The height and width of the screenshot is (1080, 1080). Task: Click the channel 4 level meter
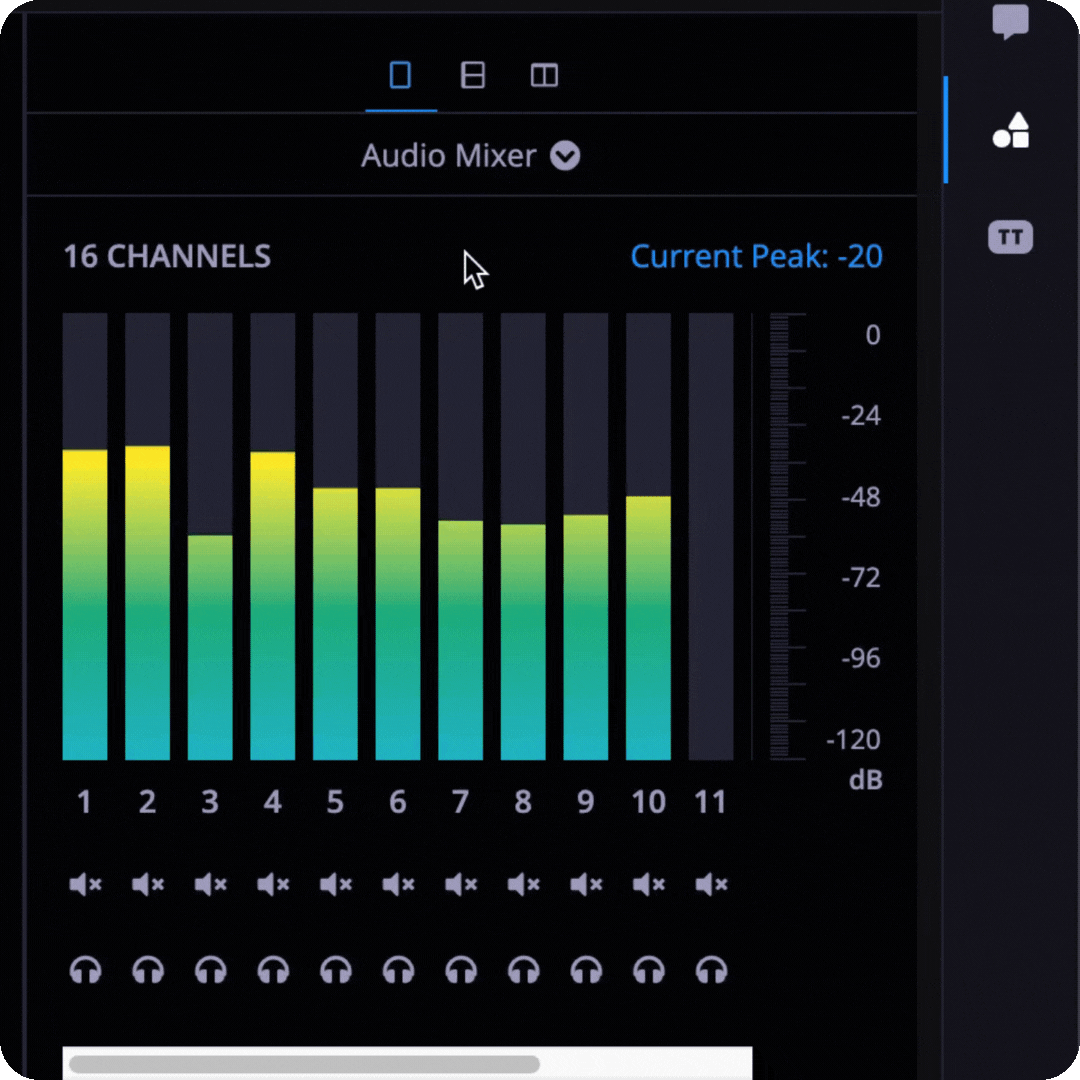(x=273, y=537)
